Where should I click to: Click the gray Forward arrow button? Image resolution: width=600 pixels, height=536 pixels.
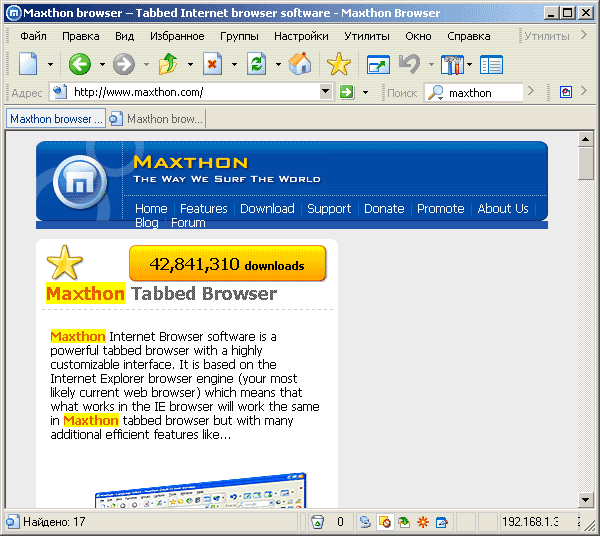click(x=124, y=64)
